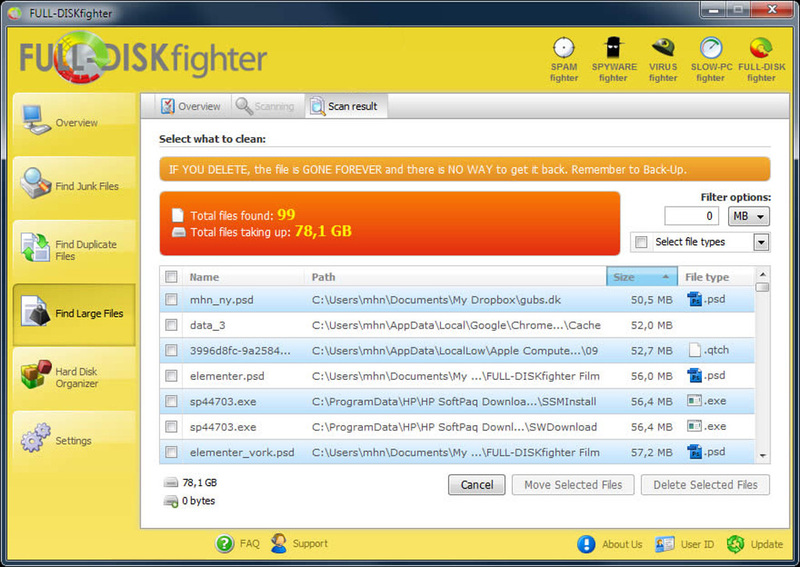Open Hard Disk Organizer in the sidebar
Viewport: 800px width, 567px height.
point(74,378)
